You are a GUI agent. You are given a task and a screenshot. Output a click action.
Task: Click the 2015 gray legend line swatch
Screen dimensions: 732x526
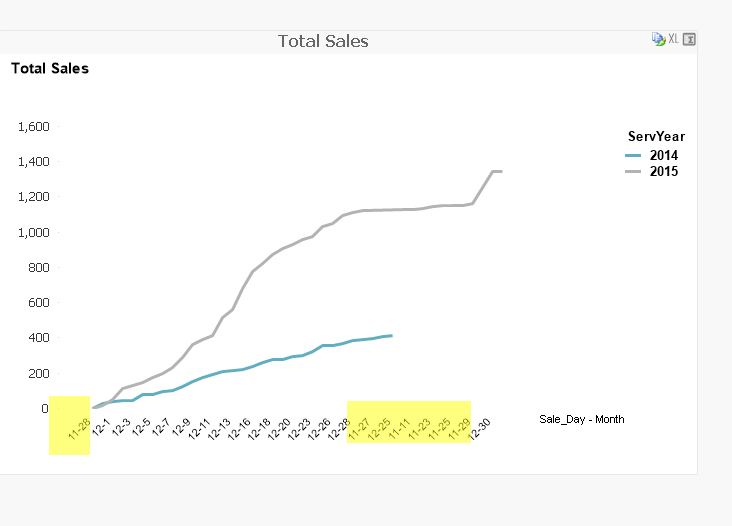pos(633,172)
